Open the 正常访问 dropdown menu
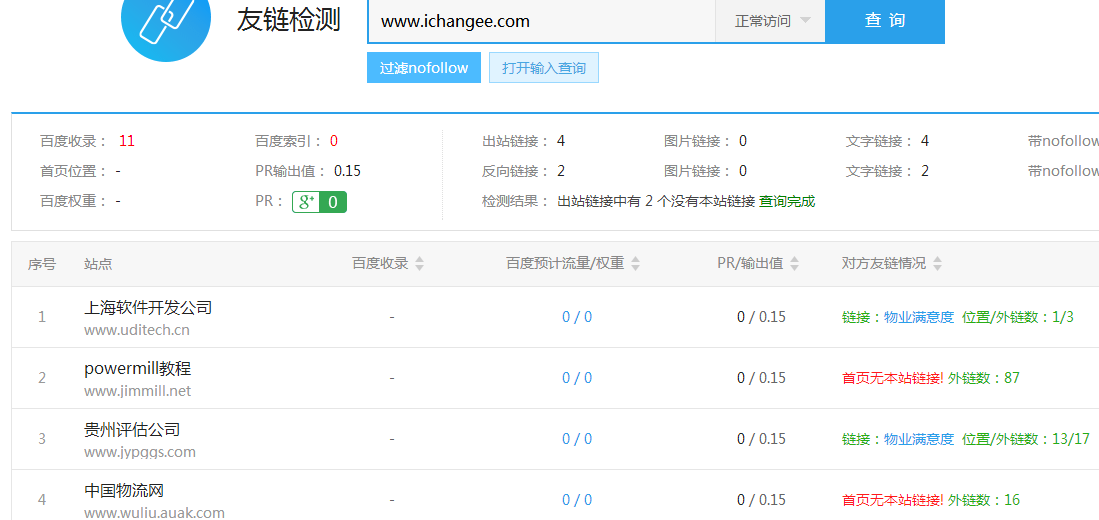 pos(770,21)
